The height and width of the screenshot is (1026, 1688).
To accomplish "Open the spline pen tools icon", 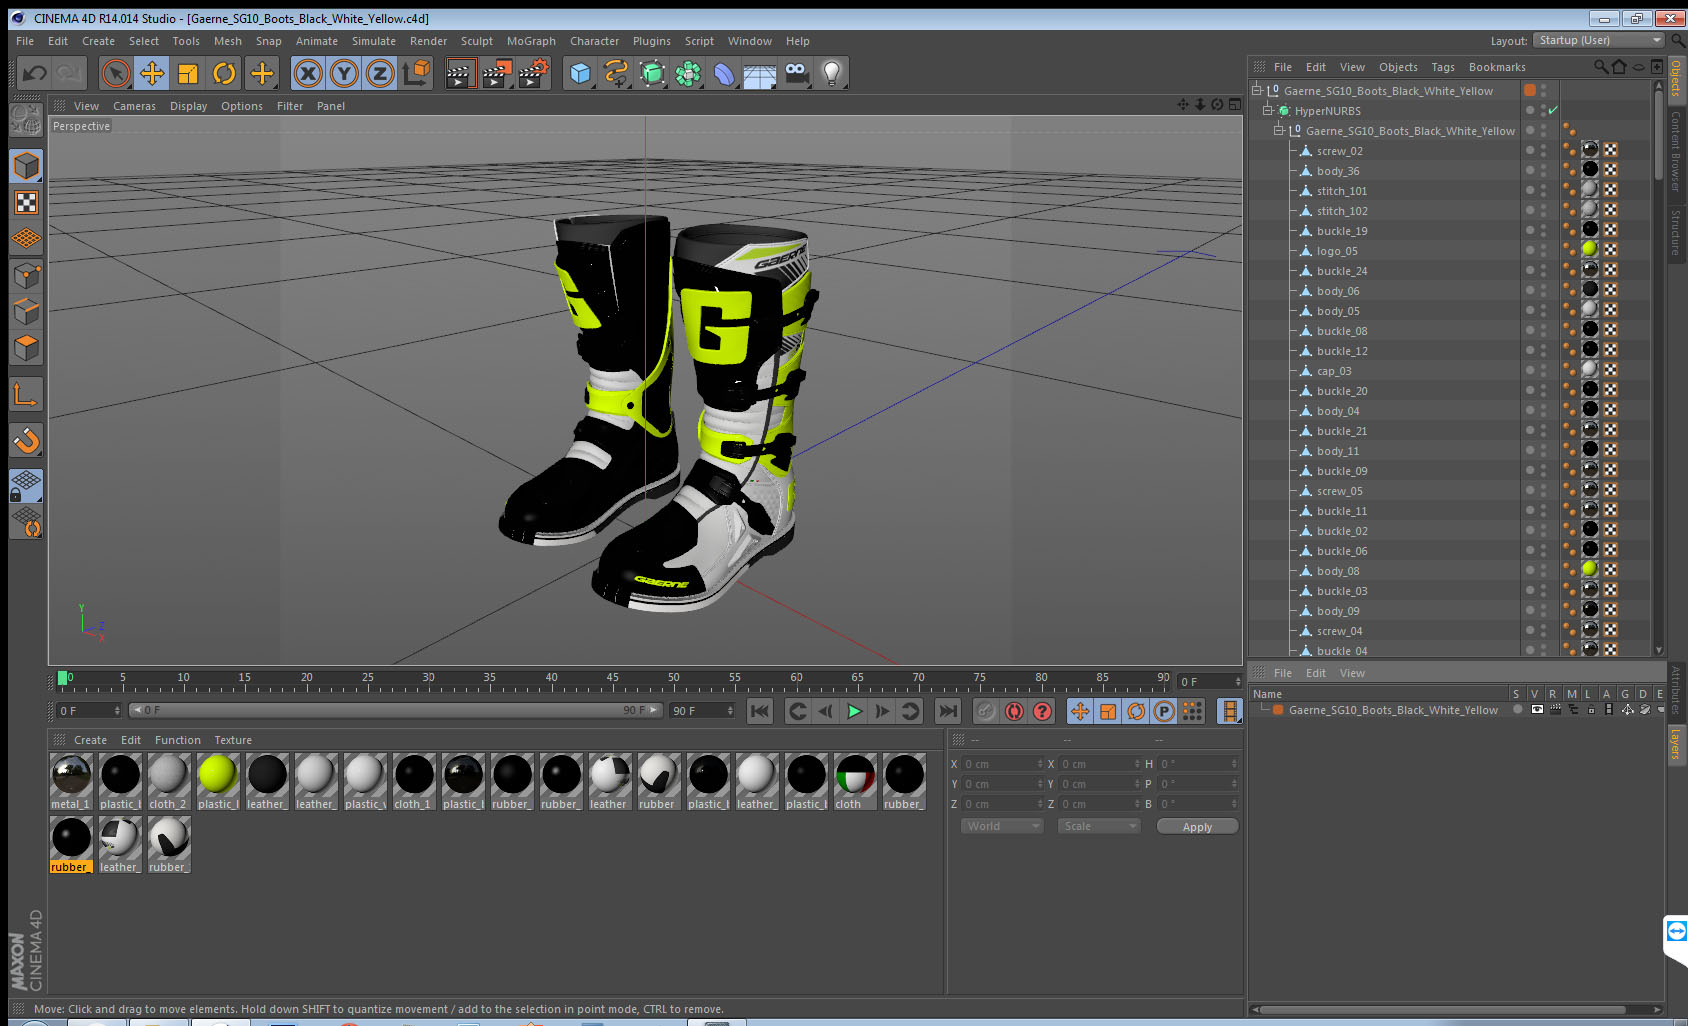I will 616,73.
